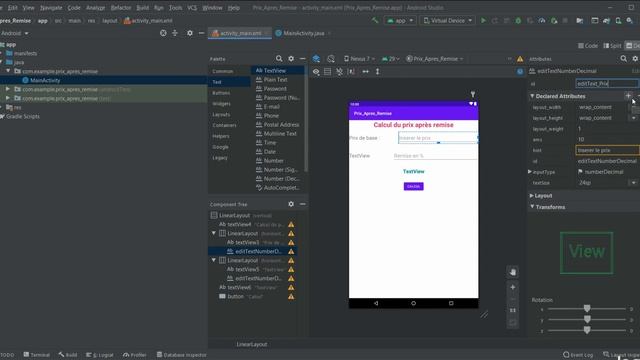Open Project panel settings gear
Viewport: 640px width, 360px height.
190,33
